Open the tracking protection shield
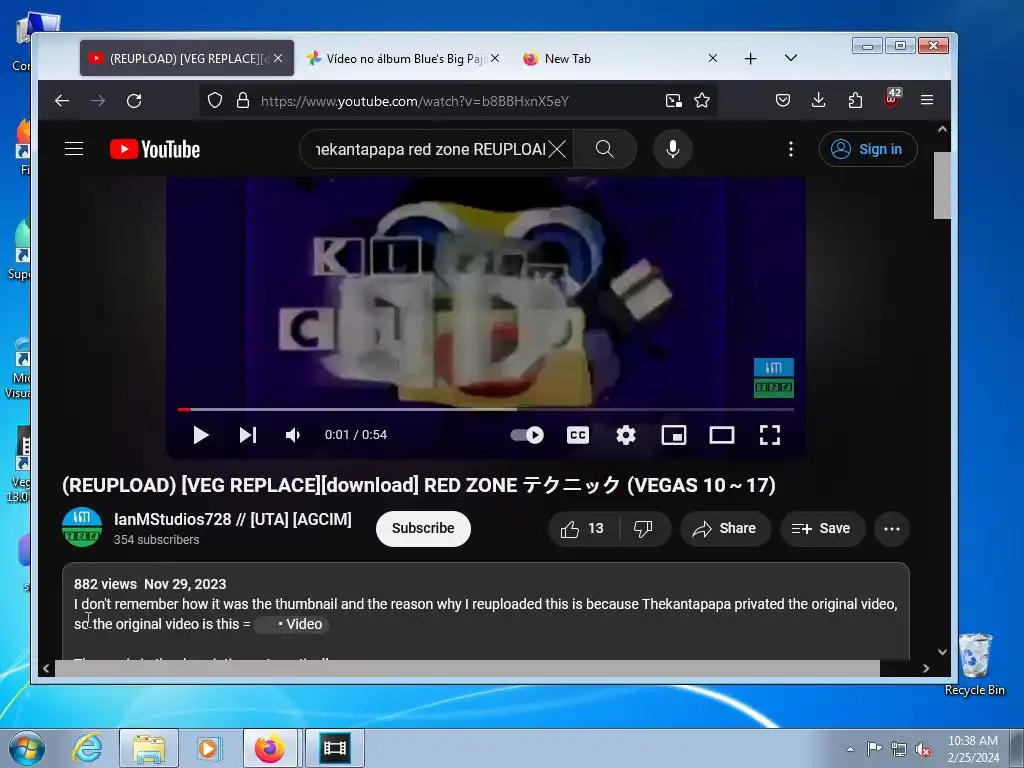Viewport: 1024px width, 768px height. click(x=215, y=101)
